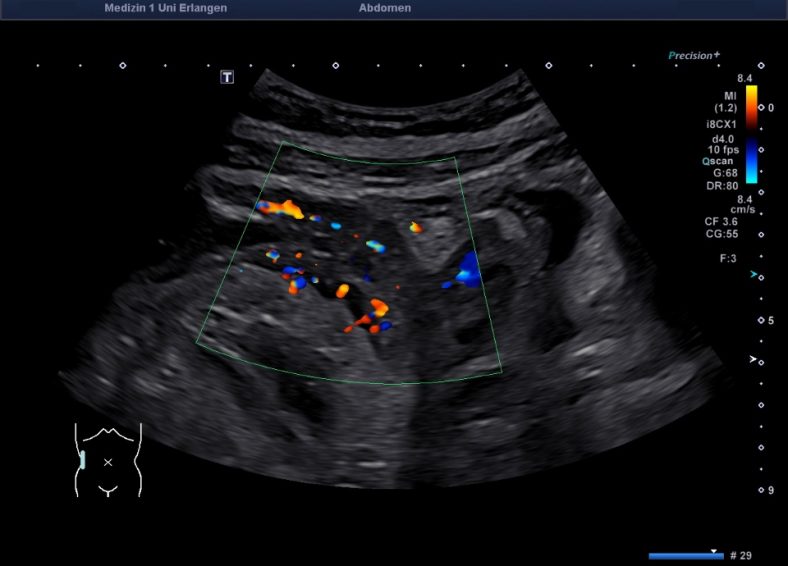
Task: Click the abdomen body marker pictogram
Action: point(108,460)
